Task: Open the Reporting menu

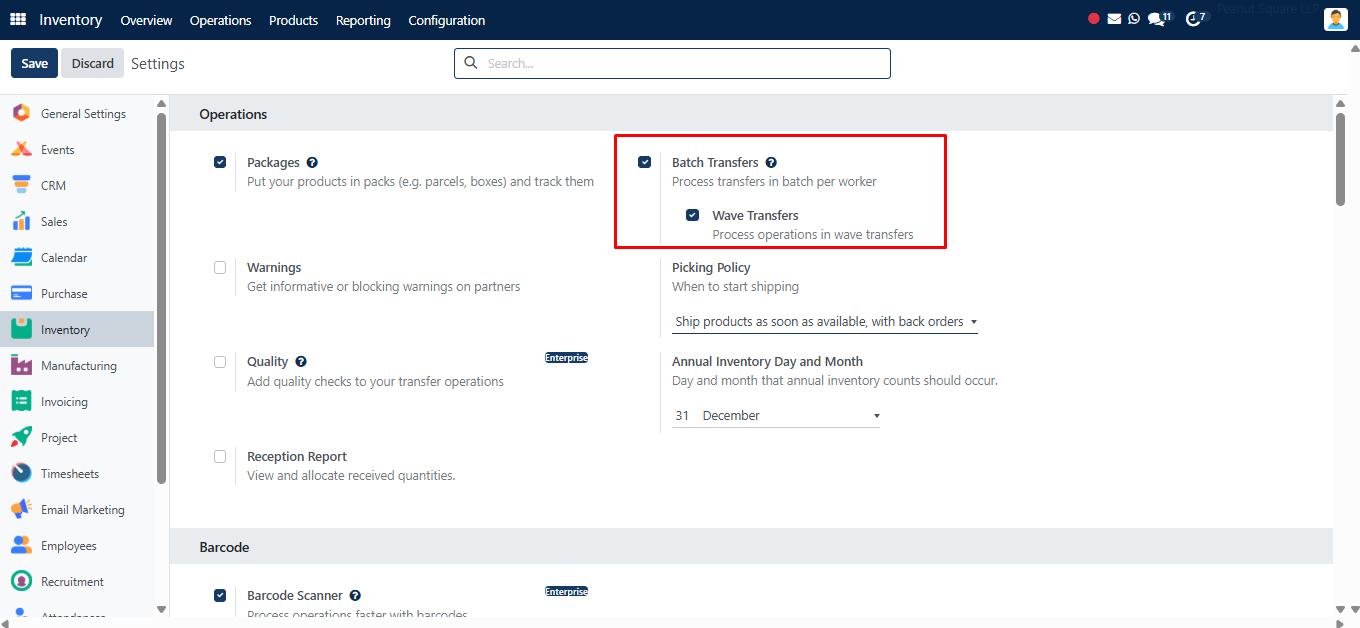Action: point(363,20)
